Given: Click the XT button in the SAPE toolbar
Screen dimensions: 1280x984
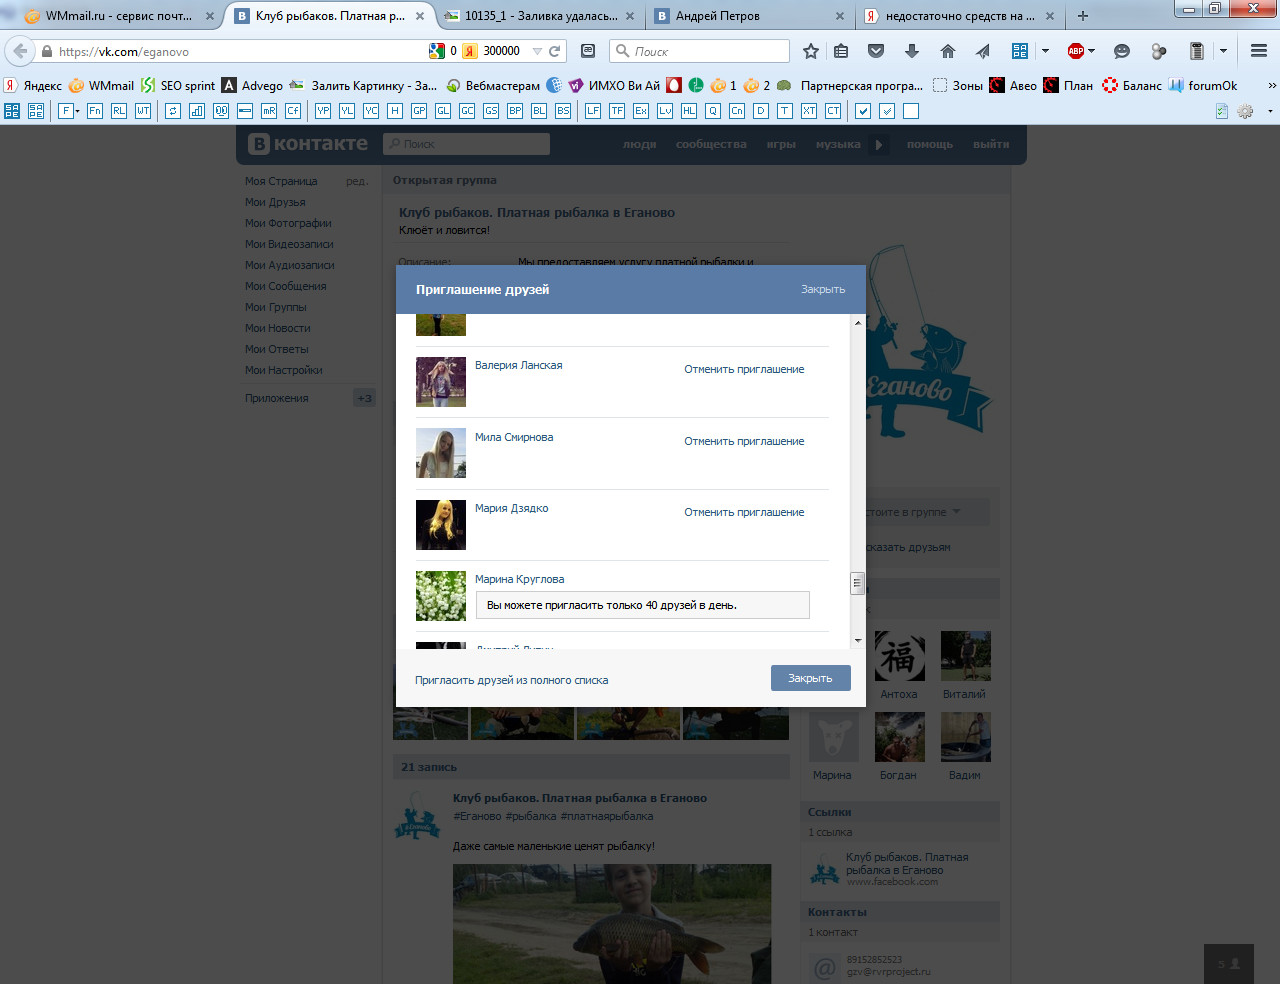Looking at the screenshot, I should pyautogui.click(x=809, y=111).
